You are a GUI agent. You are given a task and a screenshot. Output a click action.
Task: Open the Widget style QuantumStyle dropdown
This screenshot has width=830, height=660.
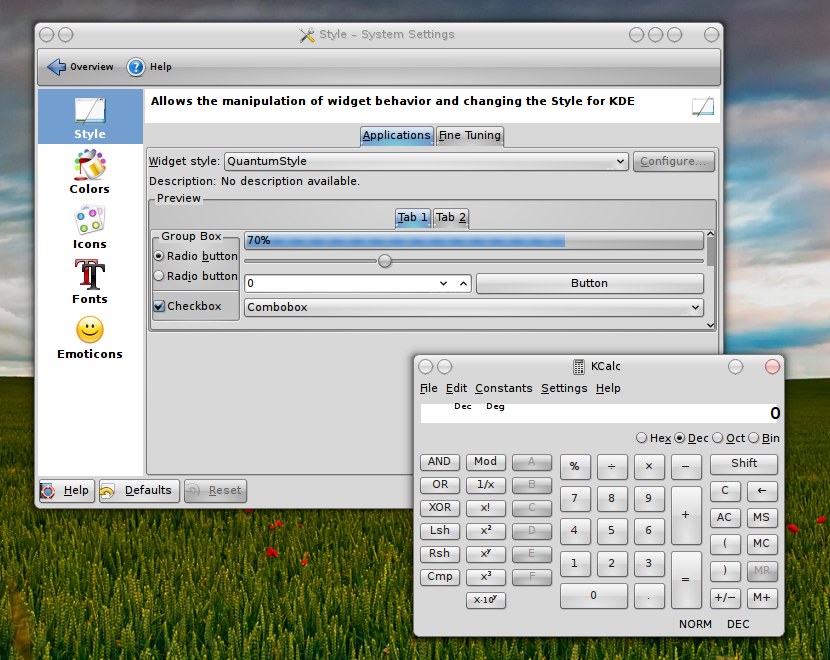426,161
